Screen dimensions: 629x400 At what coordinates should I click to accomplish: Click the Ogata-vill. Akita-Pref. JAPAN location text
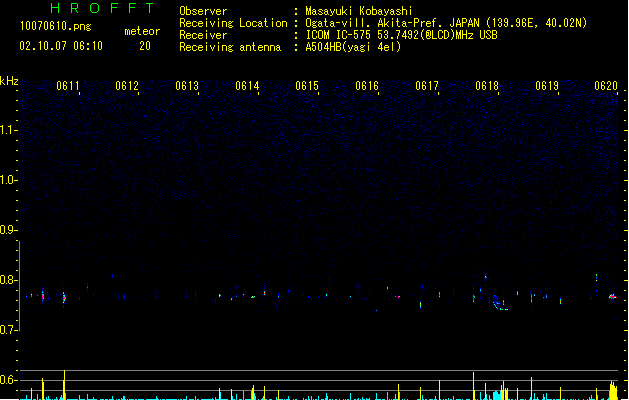[446, 23]
